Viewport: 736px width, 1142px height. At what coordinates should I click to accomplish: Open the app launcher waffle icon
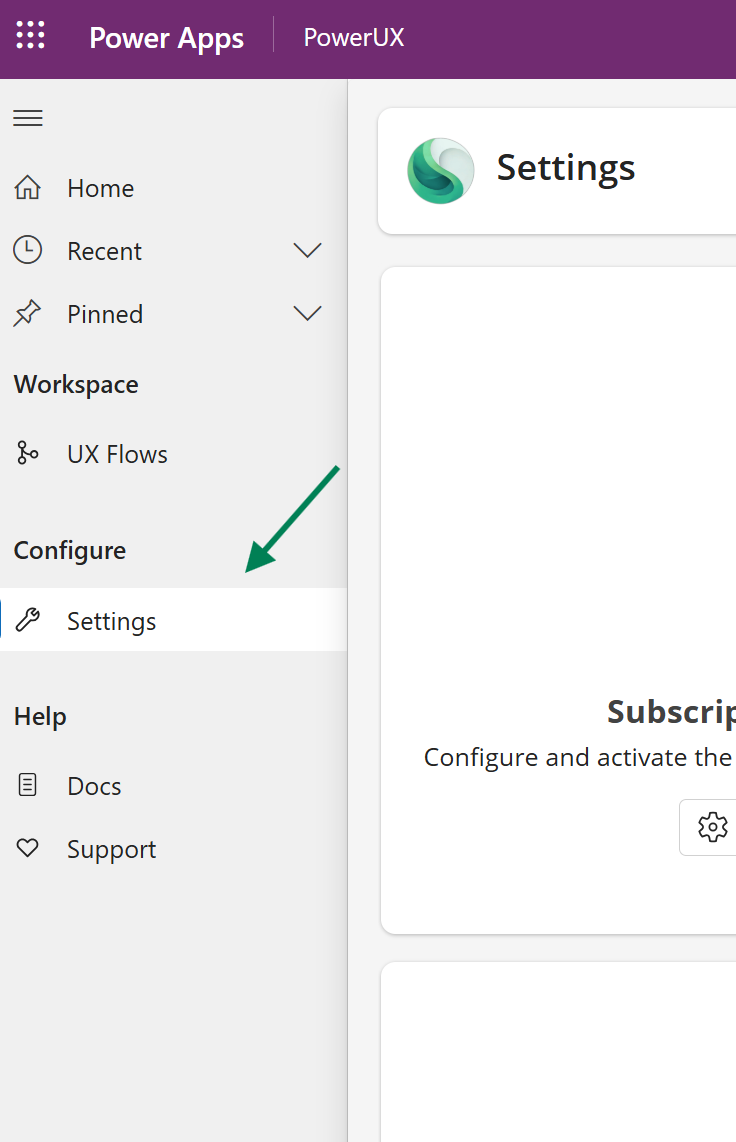(x=30, y=35)
